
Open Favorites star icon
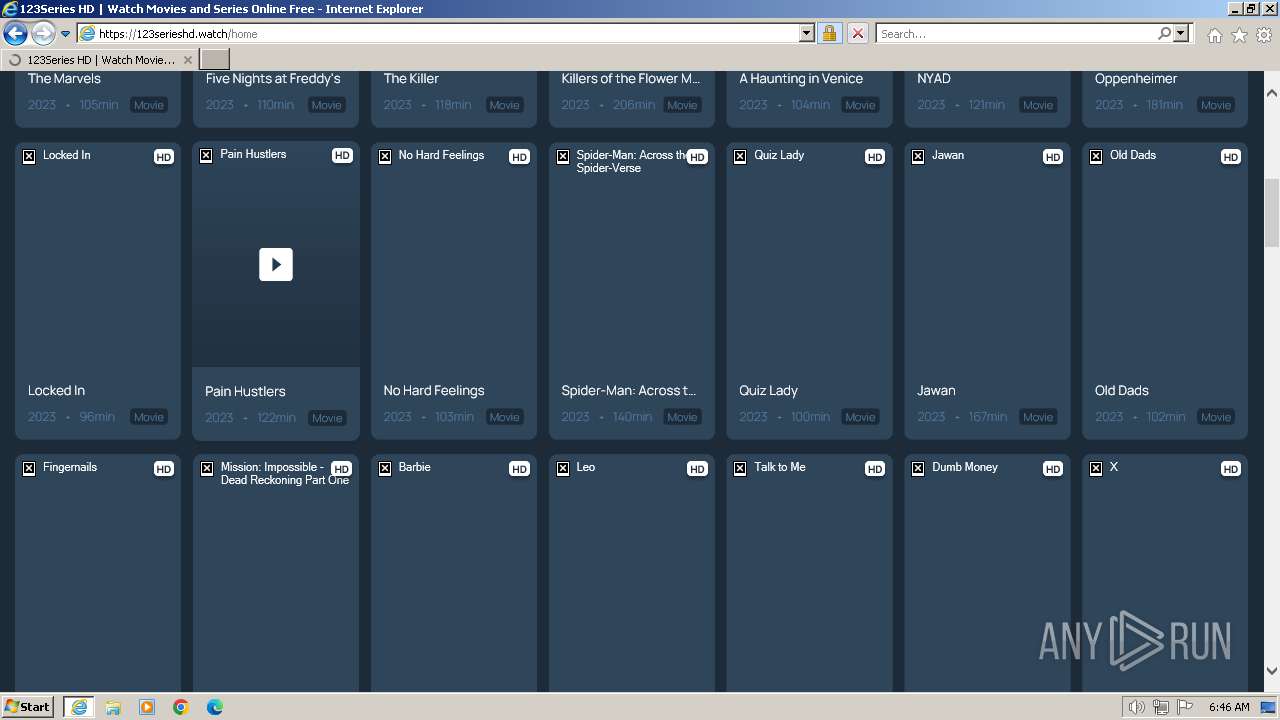point(1239,35)
